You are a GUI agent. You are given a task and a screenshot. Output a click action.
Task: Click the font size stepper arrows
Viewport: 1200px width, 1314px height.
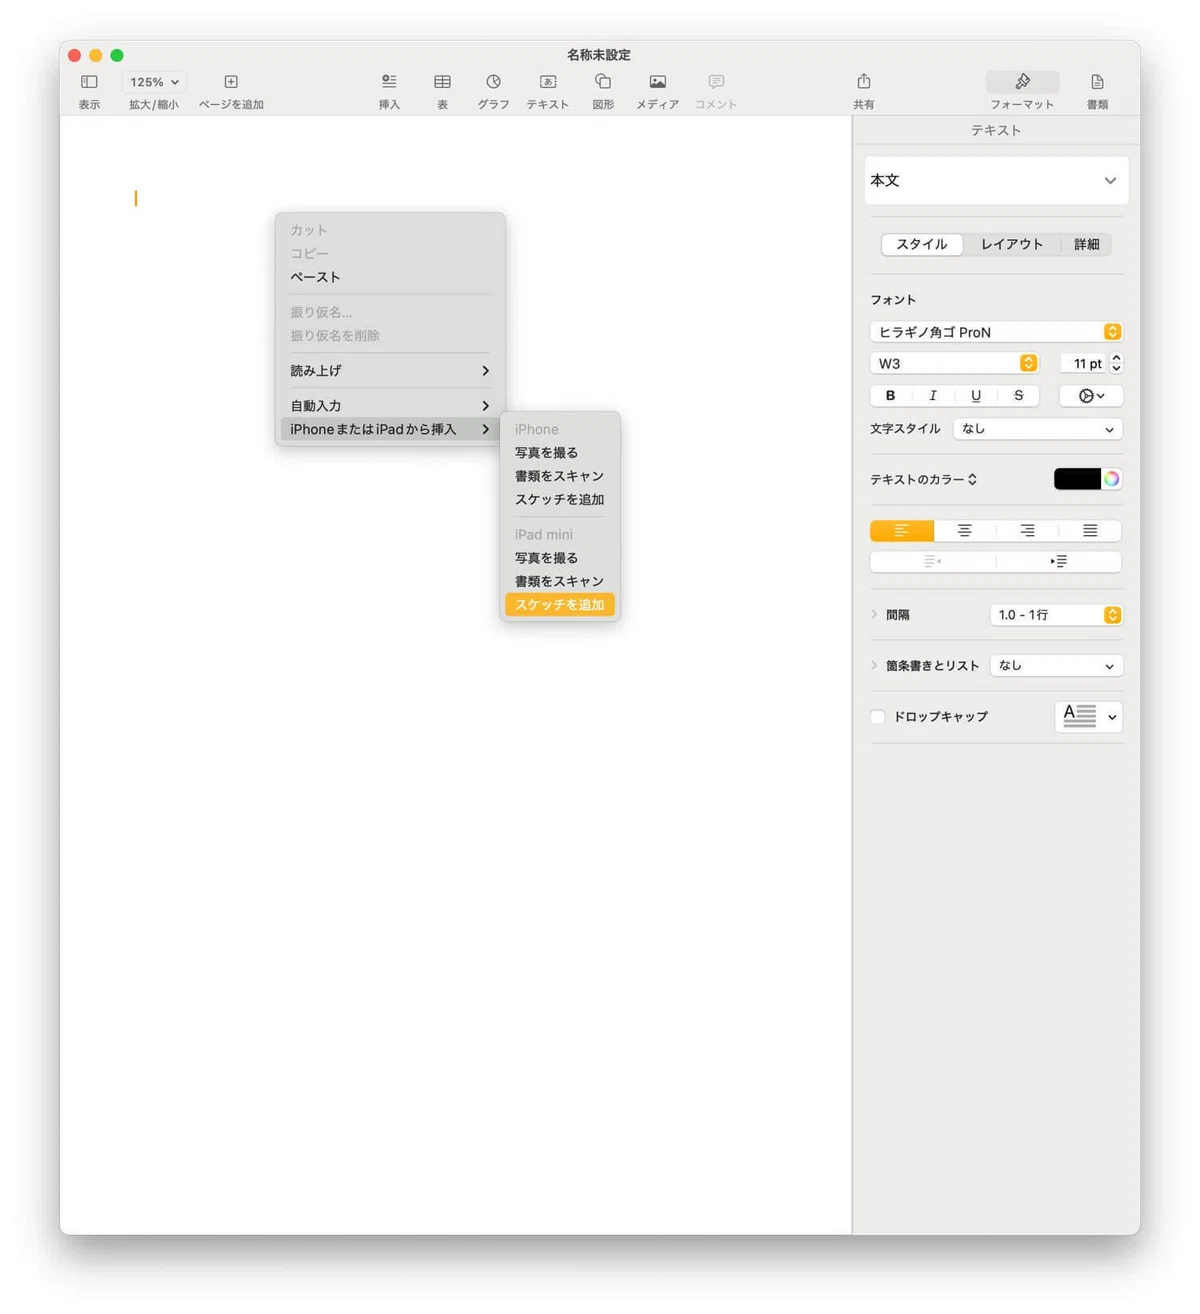[x=1116, y=364]
